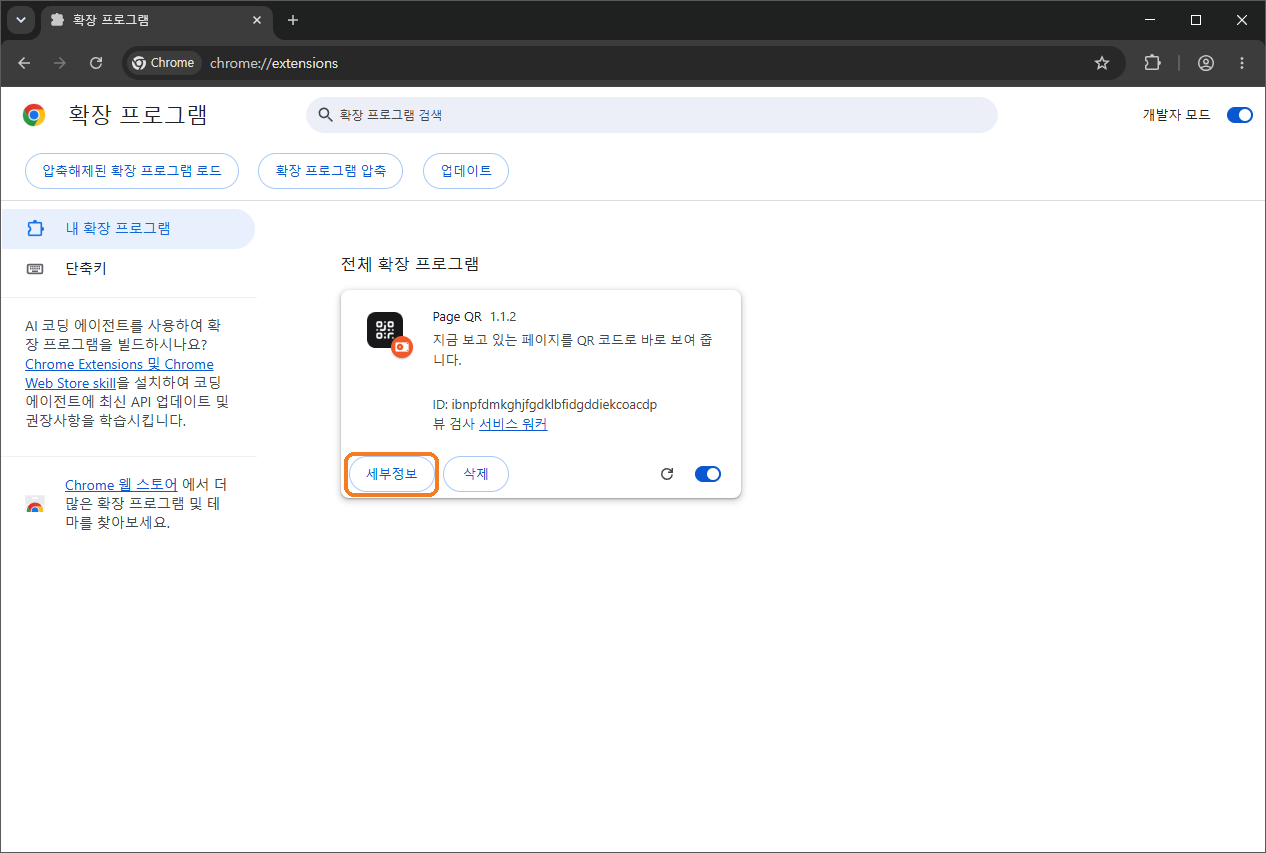Click the Page QR extension ID text
The image size is (1266, 853).
point(545,405)
